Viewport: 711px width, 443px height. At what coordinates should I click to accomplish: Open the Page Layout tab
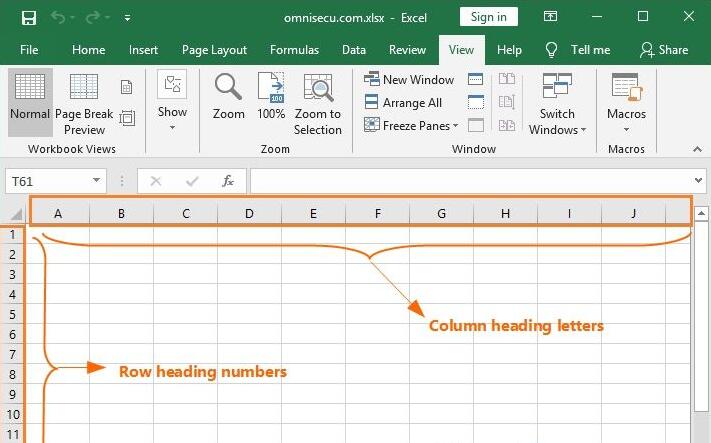tap(214, 49)
